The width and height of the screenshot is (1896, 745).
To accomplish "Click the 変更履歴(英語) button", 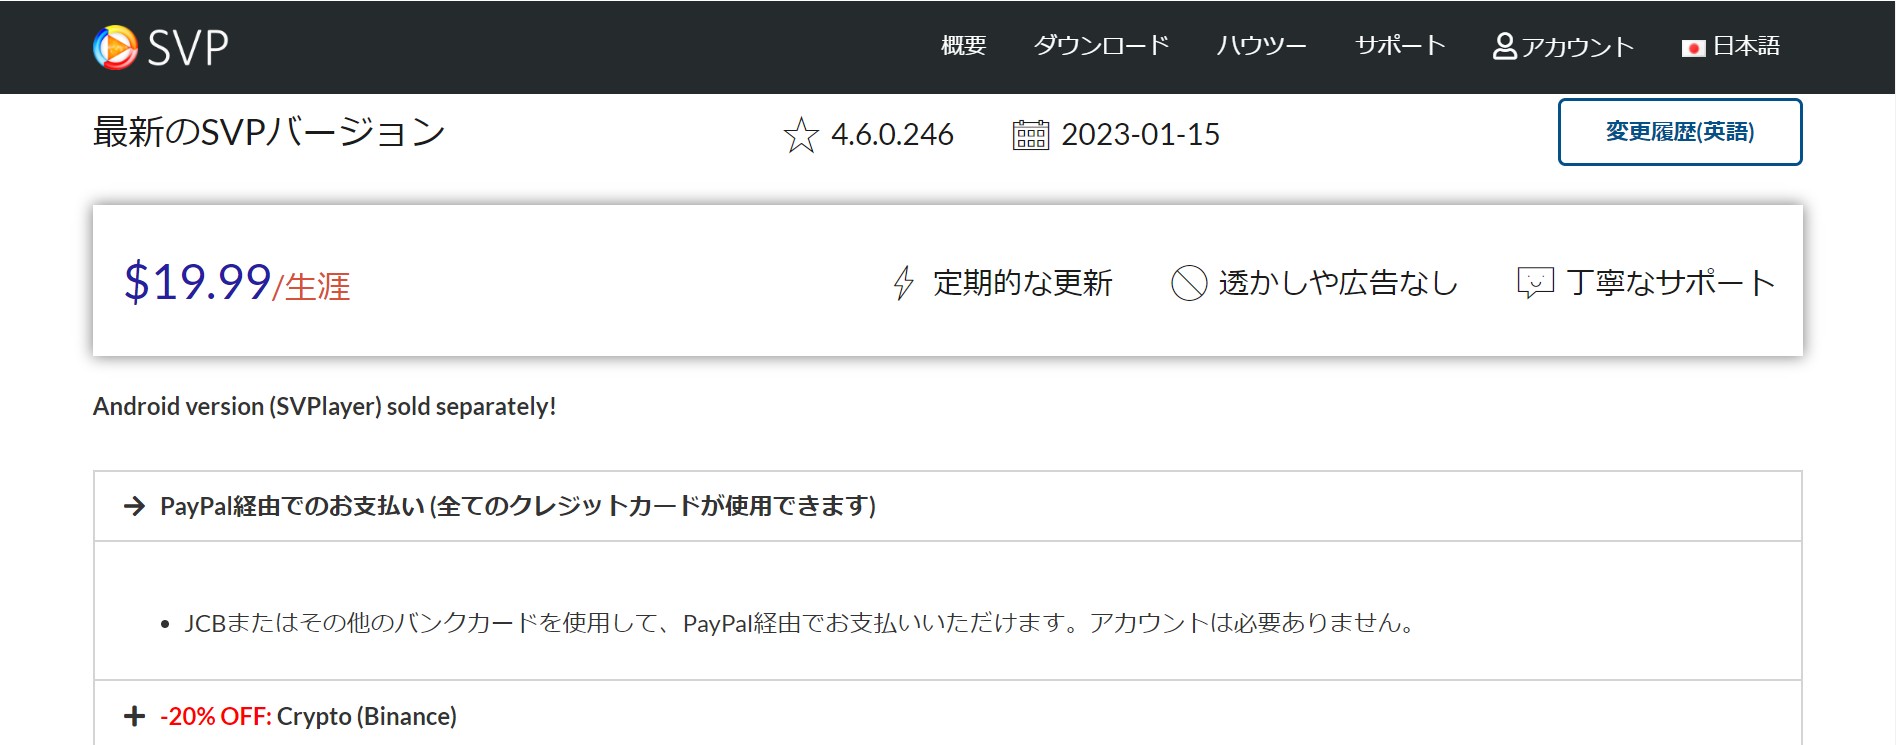I will click(x=1680, y=132).
